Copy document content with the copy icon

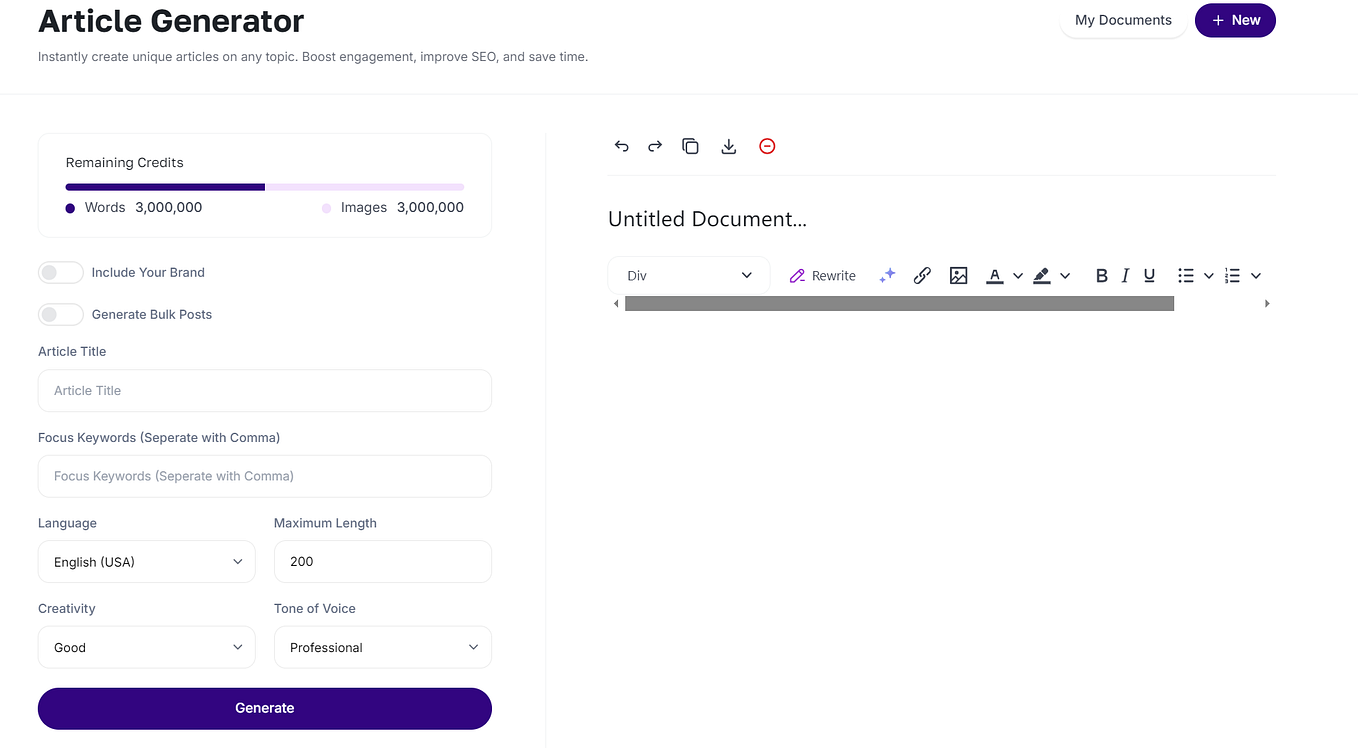pos(690,146)
